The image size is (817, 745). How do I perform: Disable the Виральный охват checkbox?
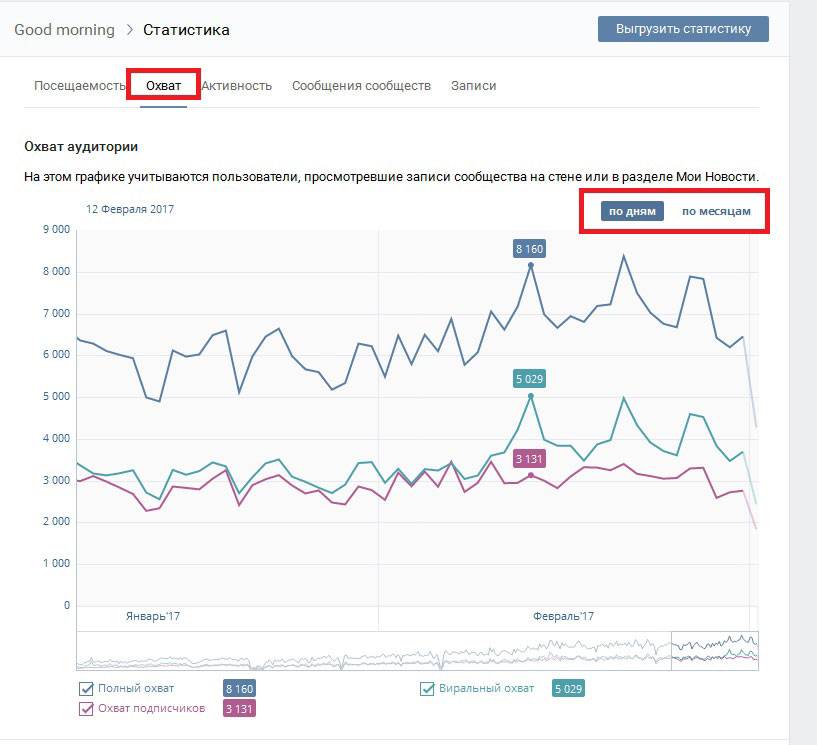[x=427, y=689]
